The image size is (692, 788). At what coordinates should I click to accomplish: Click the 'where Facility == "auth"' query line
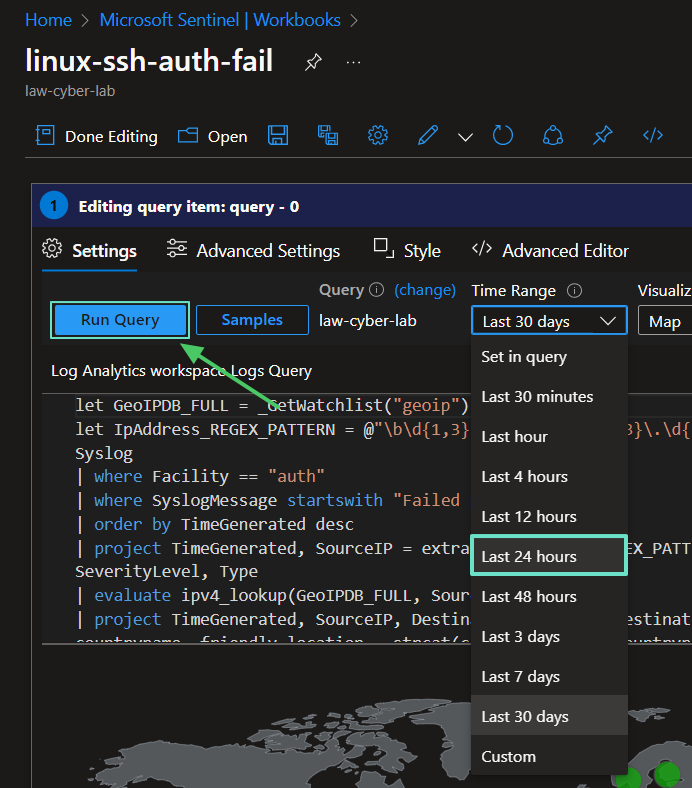pyautogui.click(x=201, y=476)
